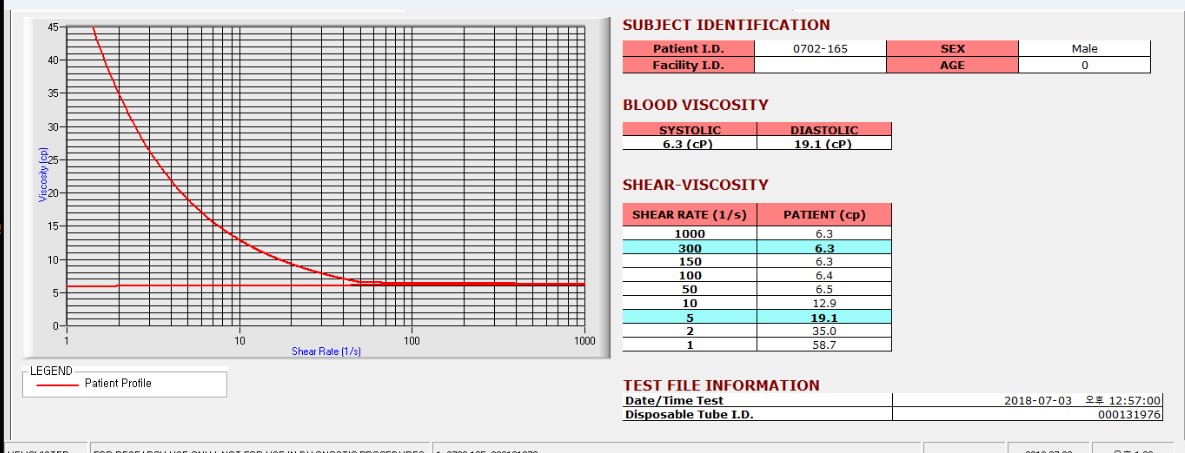Click the Shear Rate (1/s) axis label

[326, 352]
